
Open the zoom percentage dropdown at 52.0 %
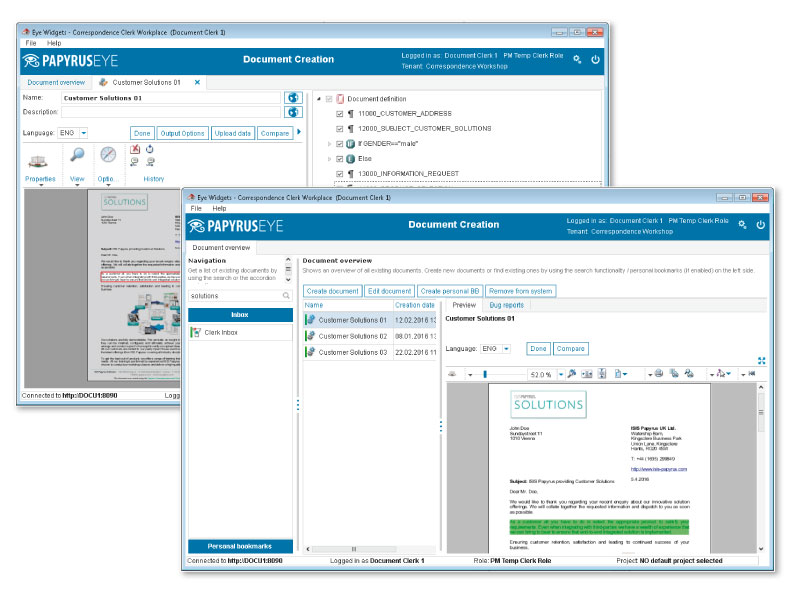click(x=561, y=374)
